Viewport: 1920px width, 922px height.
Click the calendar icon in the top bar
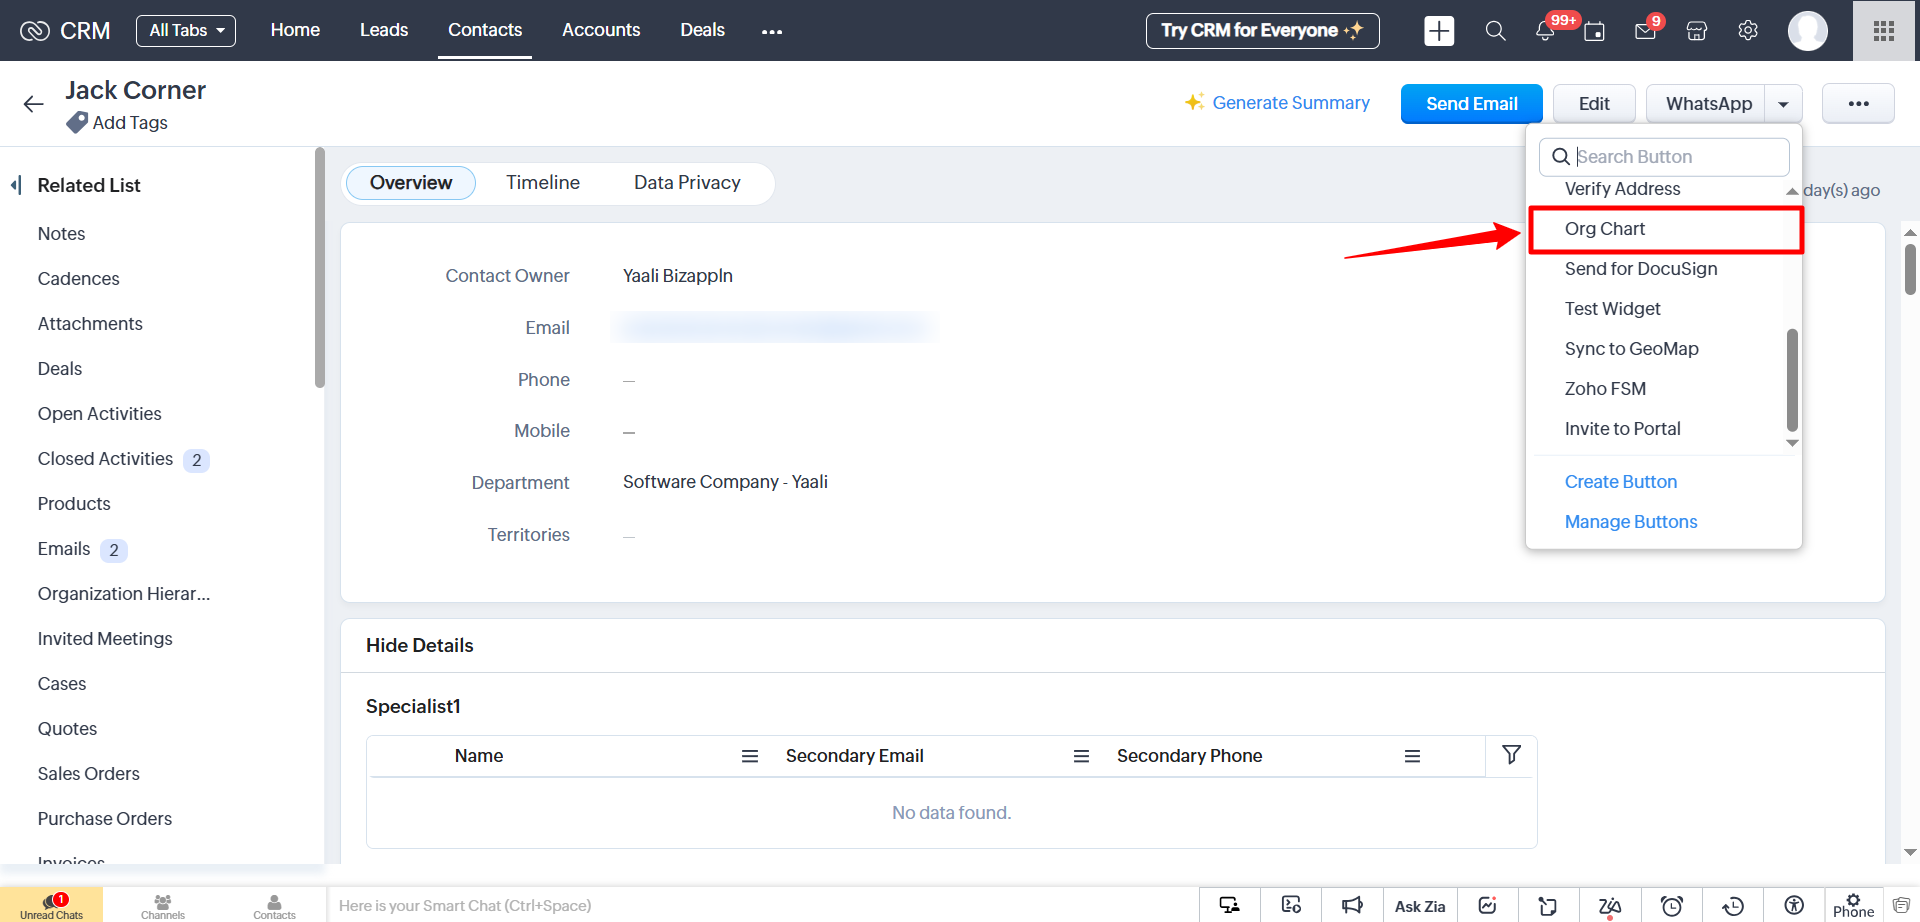(1594, 31)
